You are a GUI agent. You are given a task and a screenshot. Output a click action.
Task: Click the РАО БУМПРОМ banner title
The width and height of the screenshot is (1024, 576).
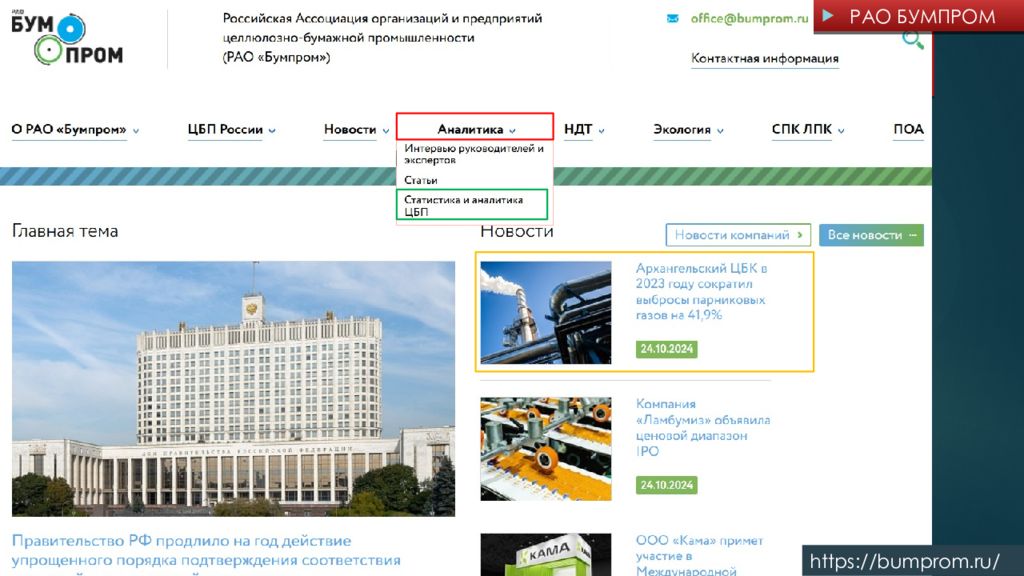(922, 16)
